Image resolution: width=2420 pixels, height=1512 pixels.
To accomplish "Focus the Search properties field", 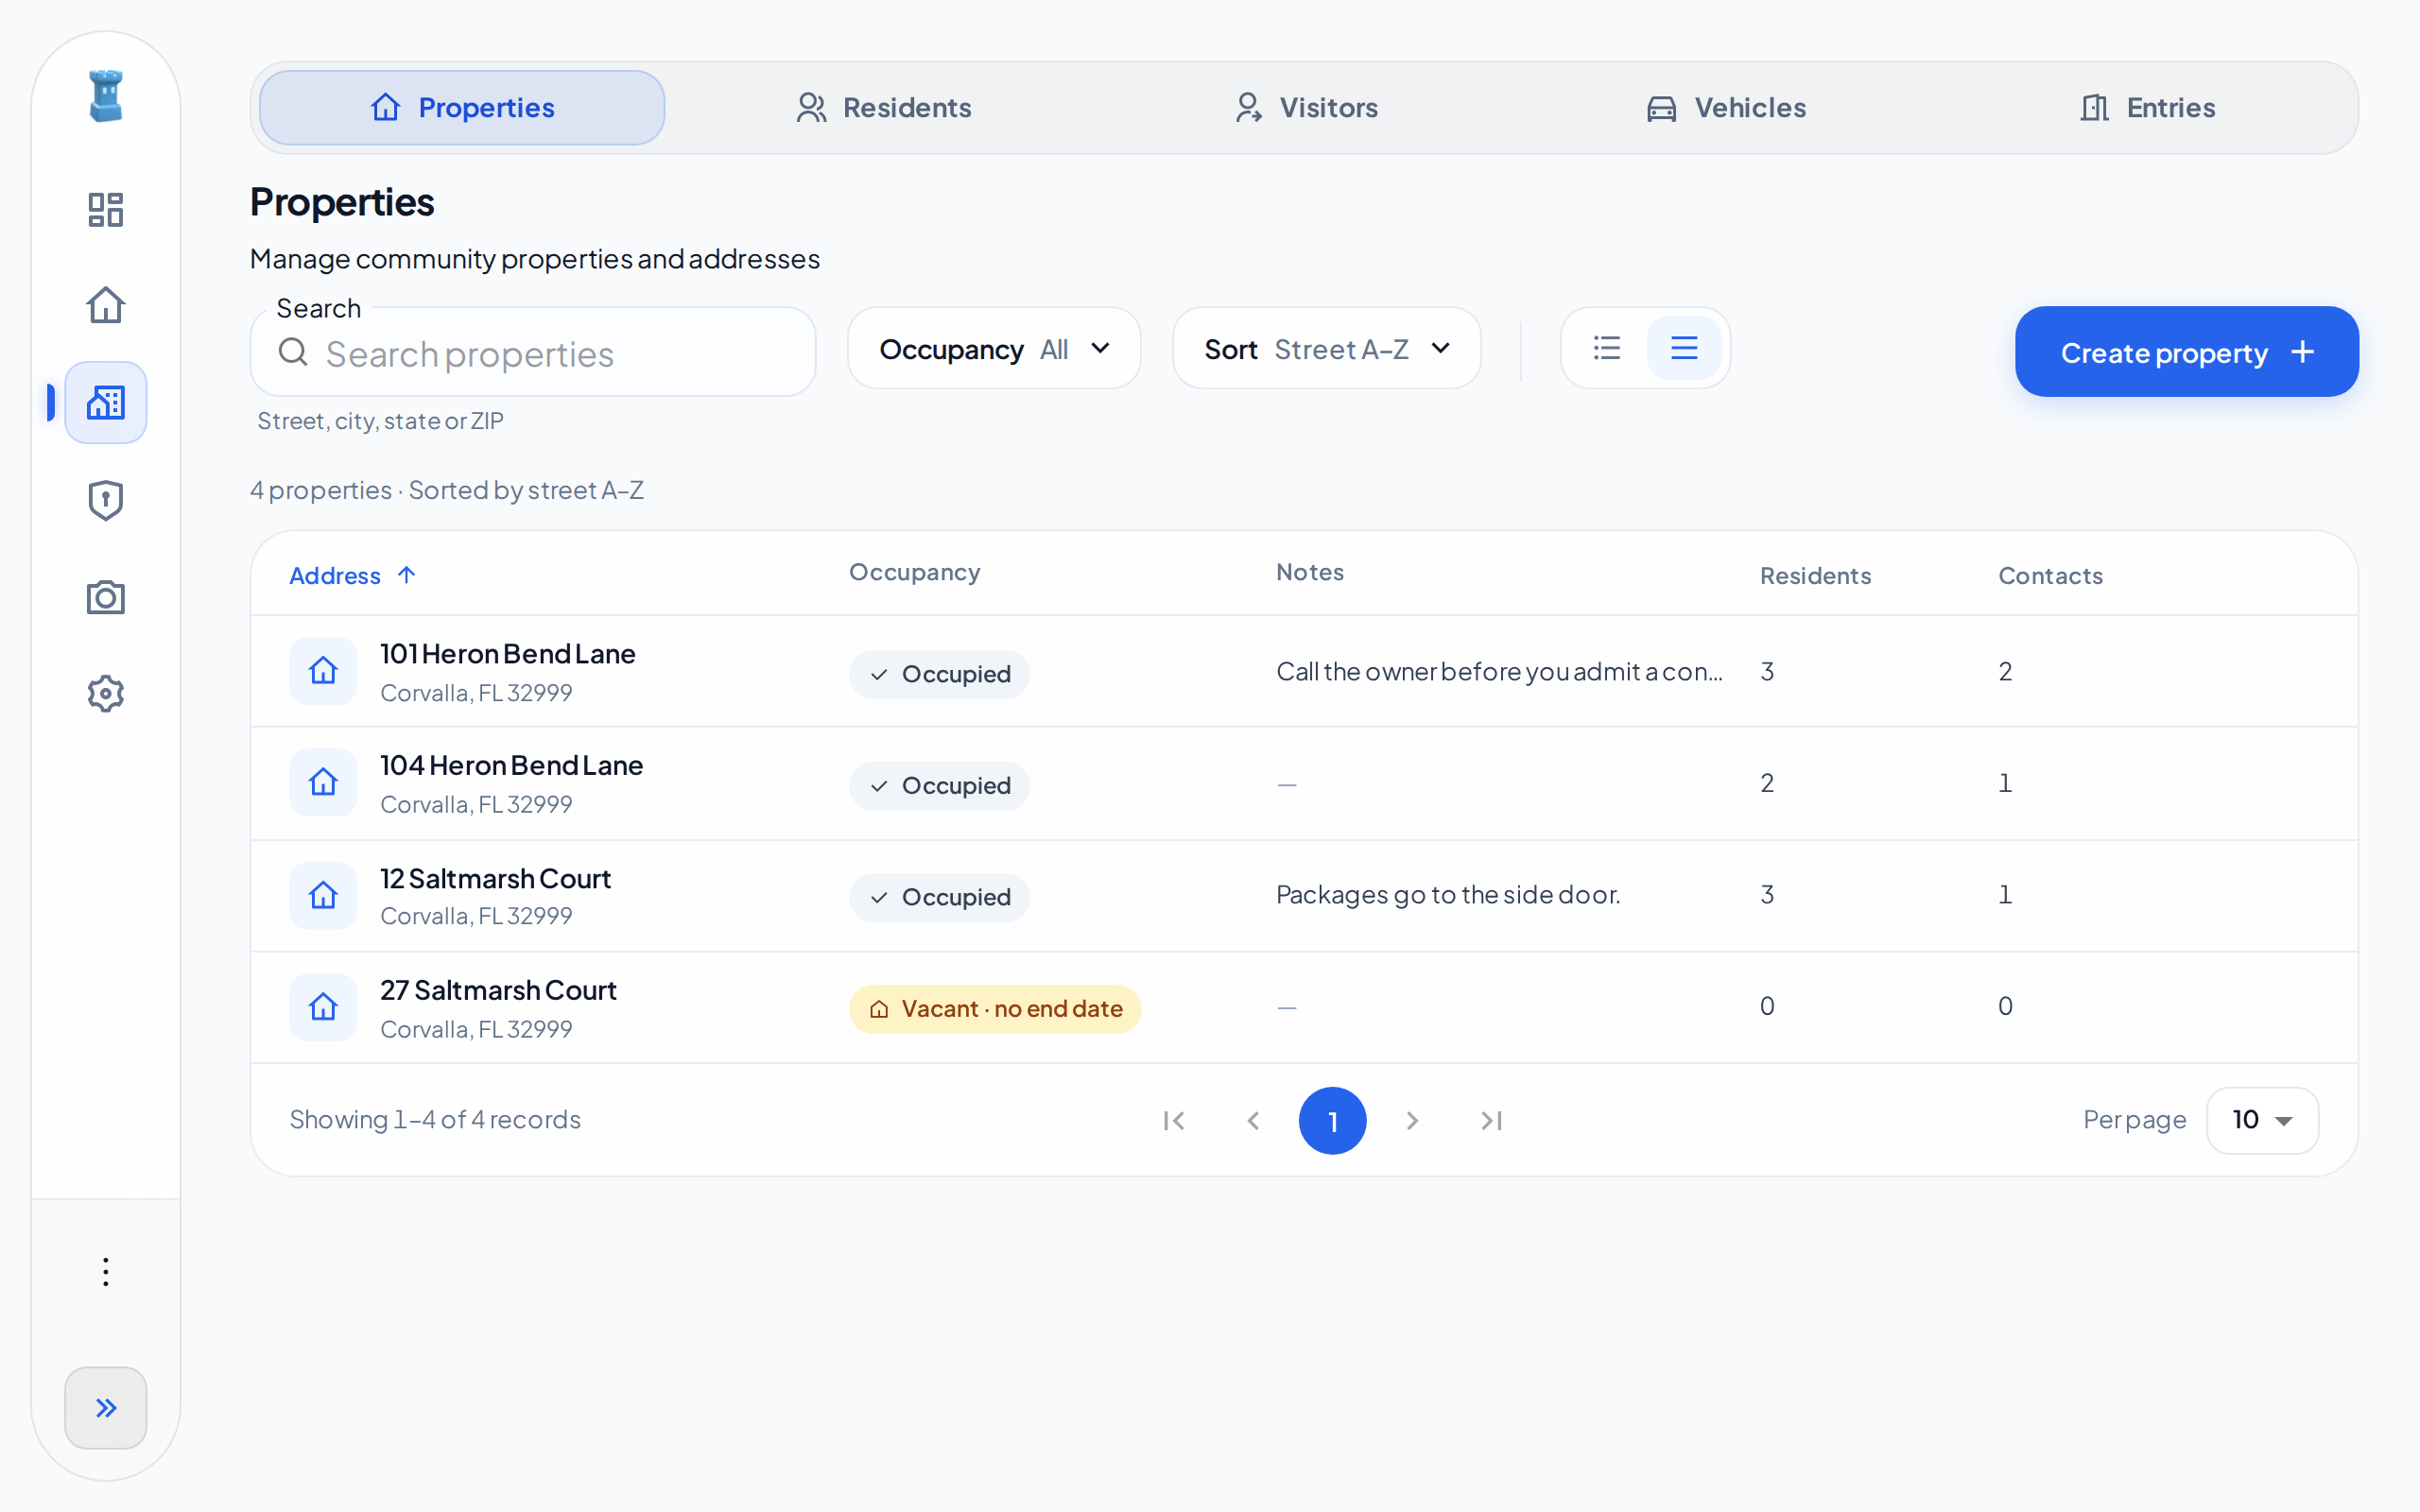I will [x=533, y=352].
